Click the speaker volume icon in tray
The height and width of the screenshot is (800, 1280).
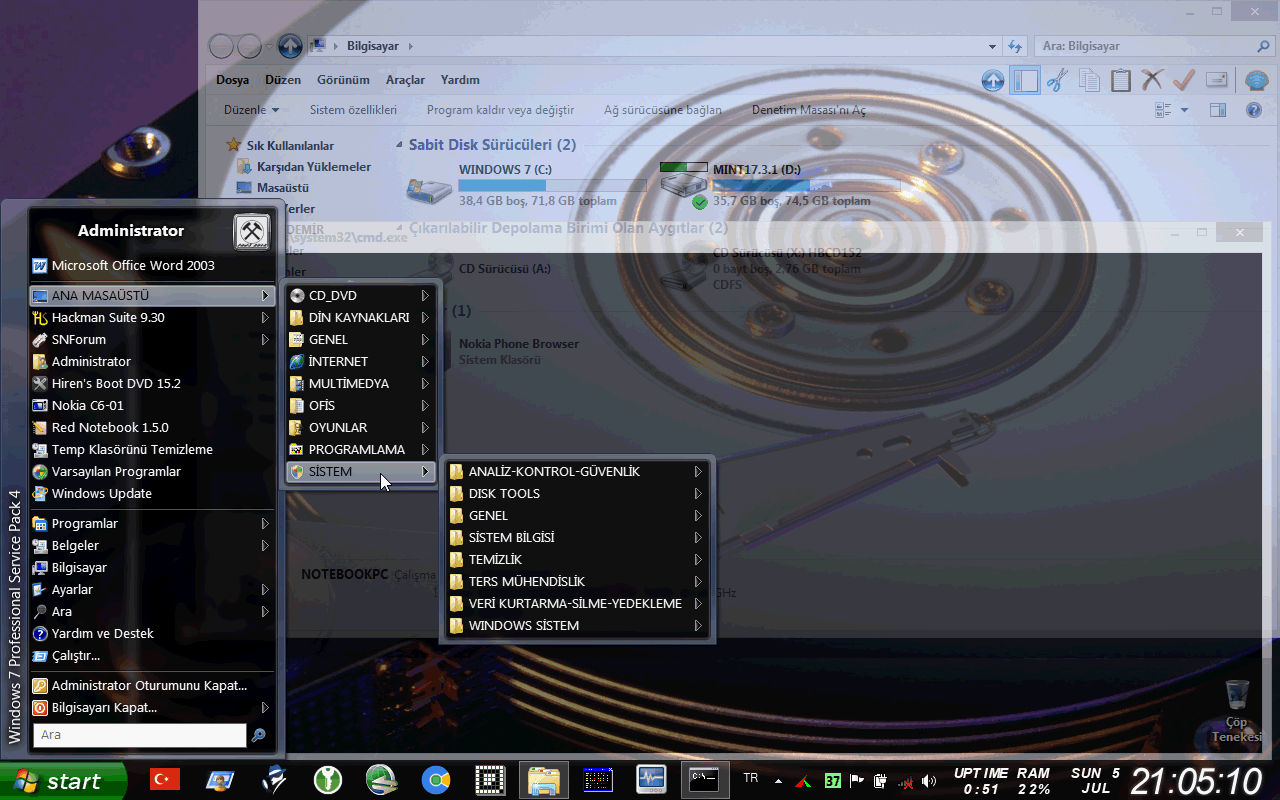[x=929, y=781]
